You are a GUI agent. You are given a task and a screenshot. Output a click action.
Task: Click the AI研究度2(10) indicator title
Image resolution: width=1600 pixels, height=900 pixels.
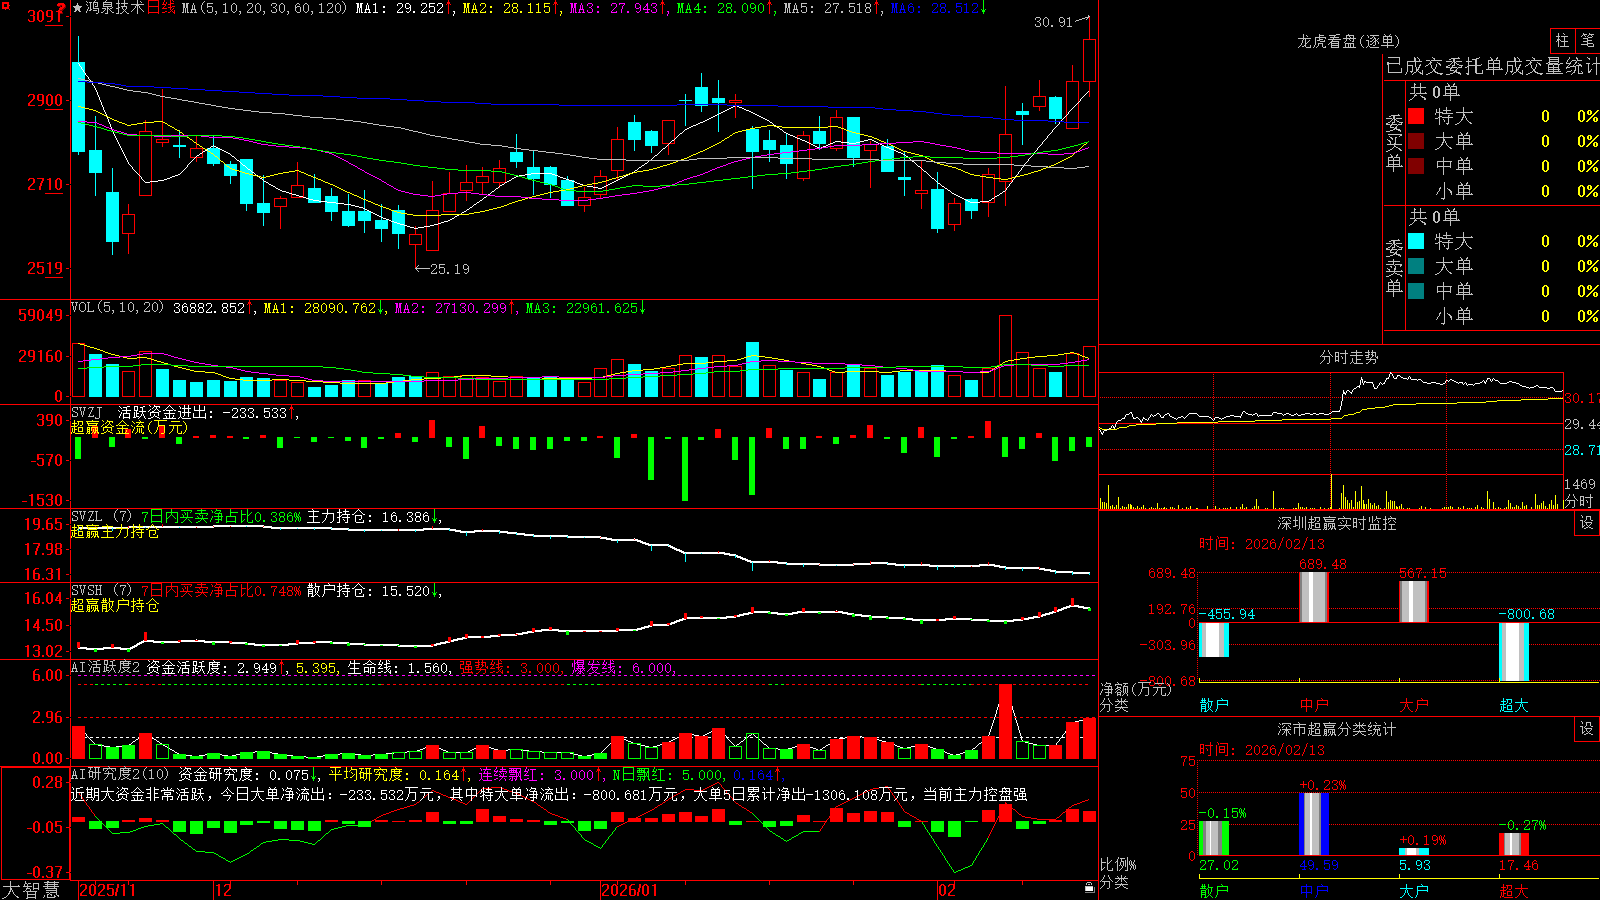(120, 774)
